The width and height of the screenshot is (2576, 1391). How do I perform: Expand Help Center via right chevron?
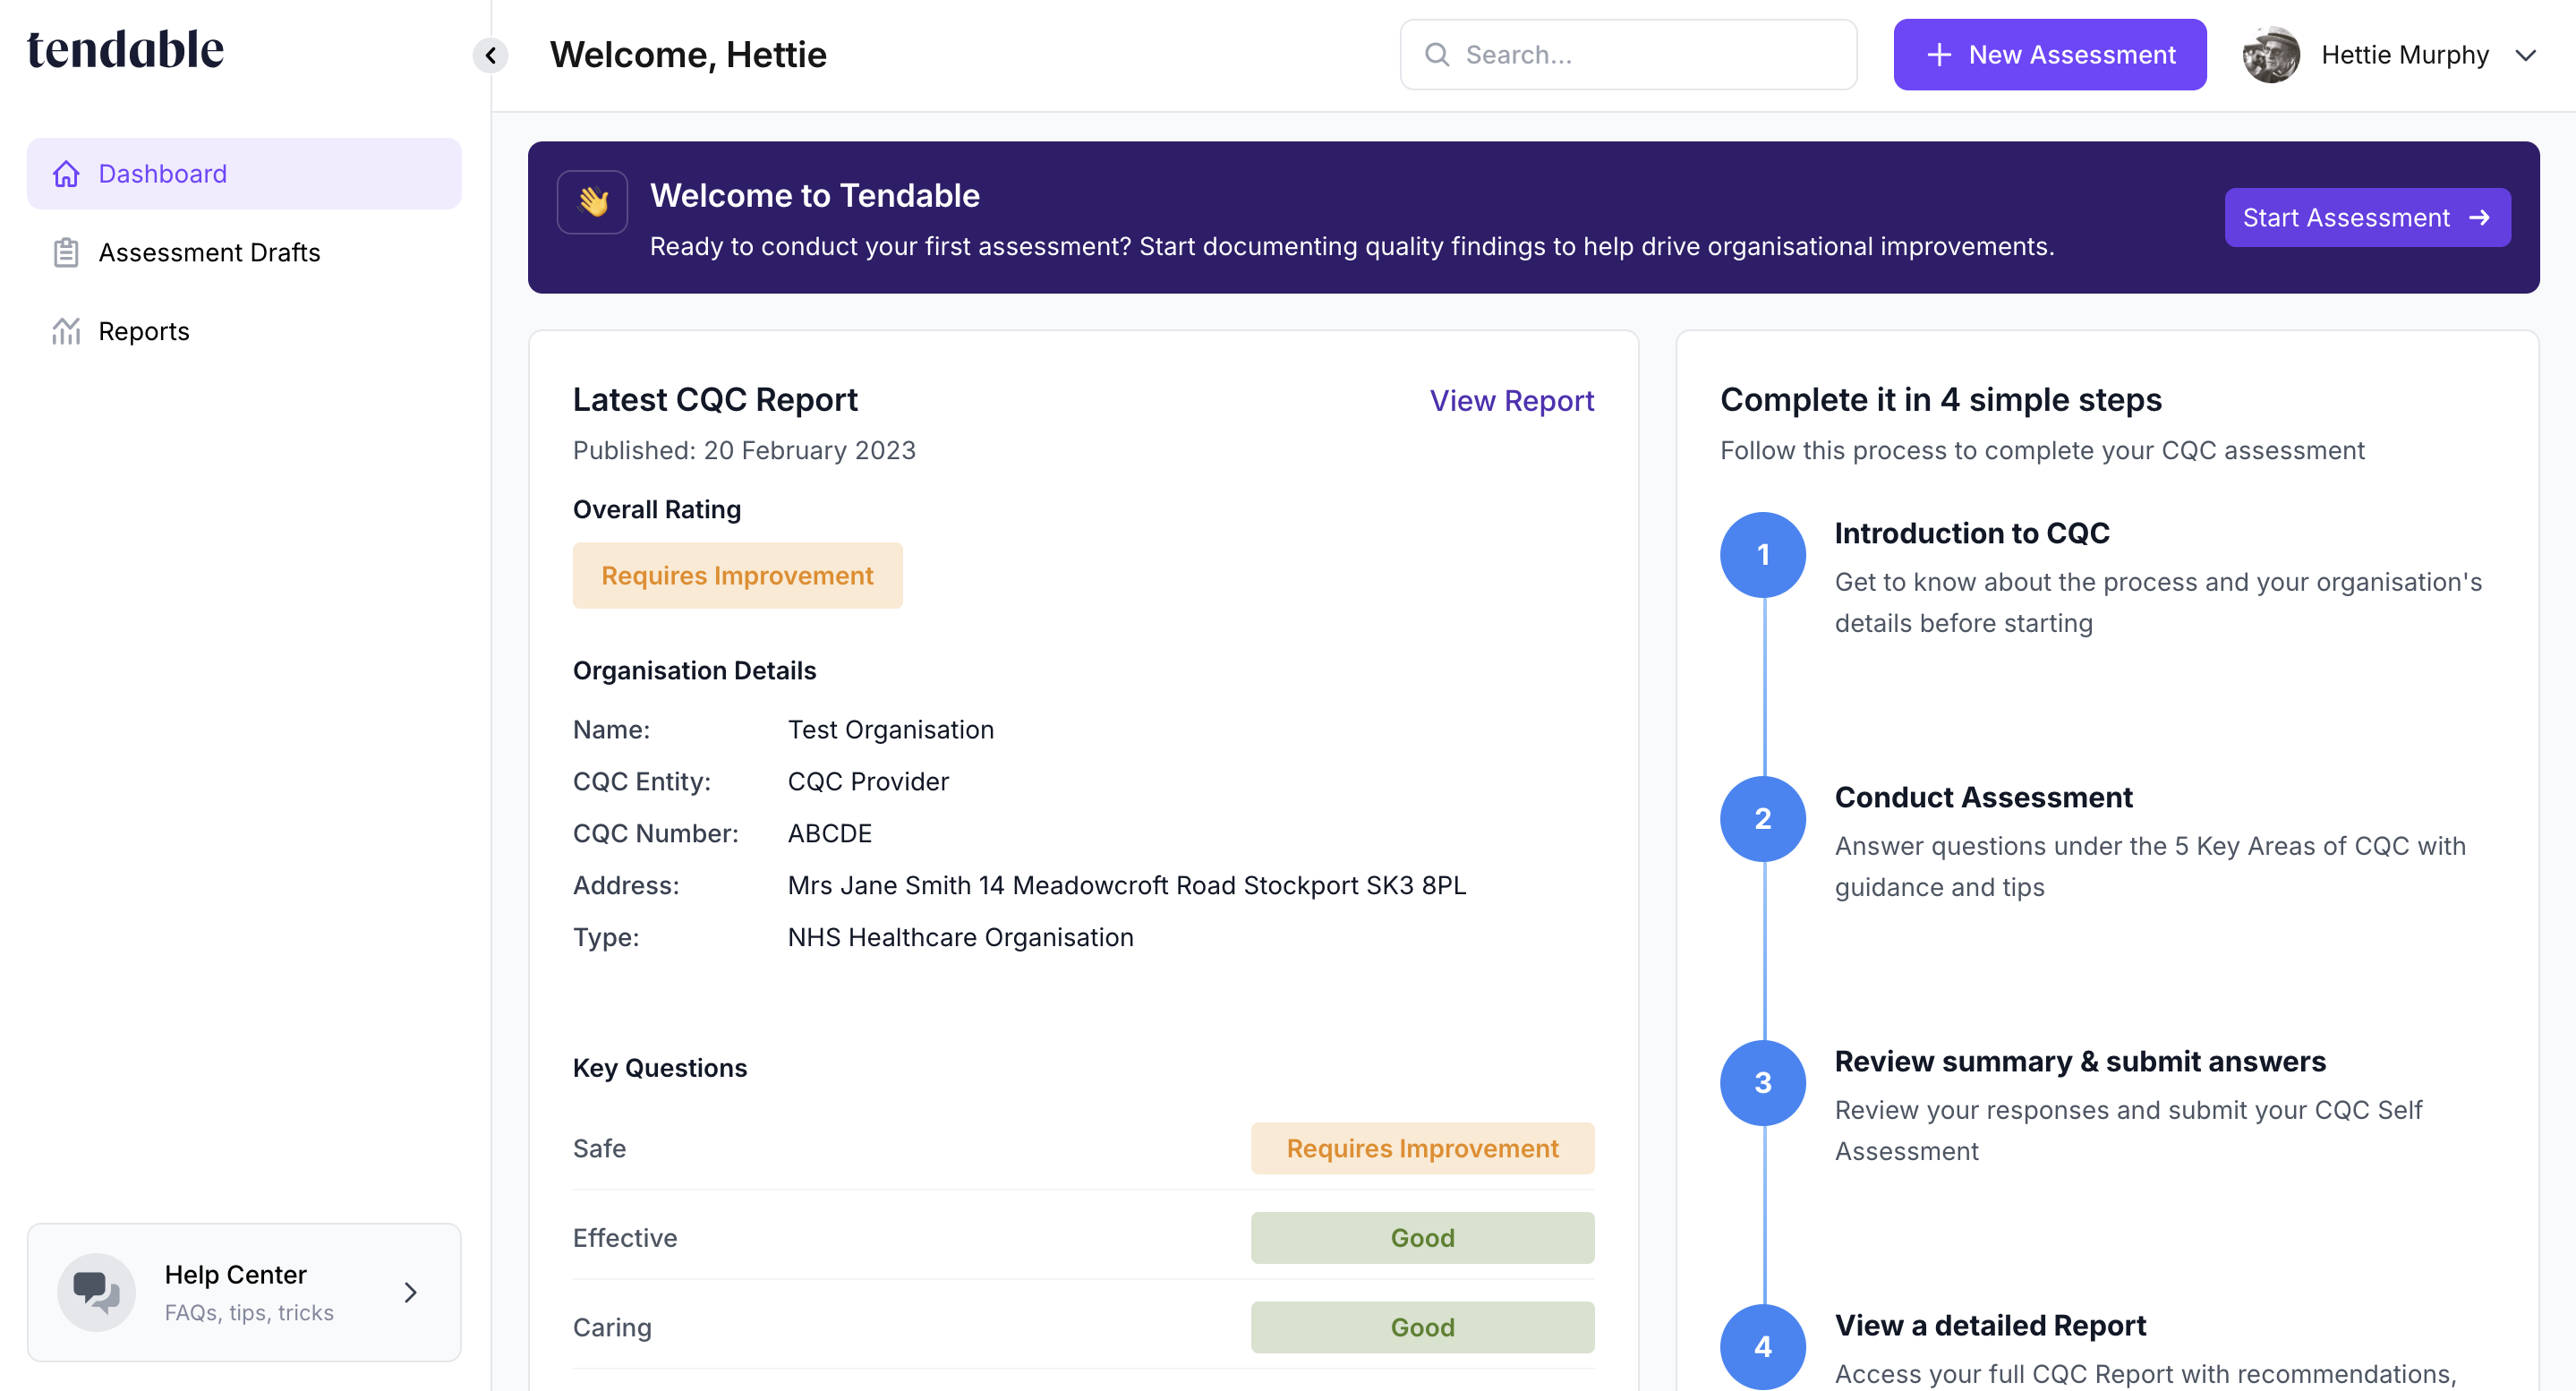coord(410,1292)
